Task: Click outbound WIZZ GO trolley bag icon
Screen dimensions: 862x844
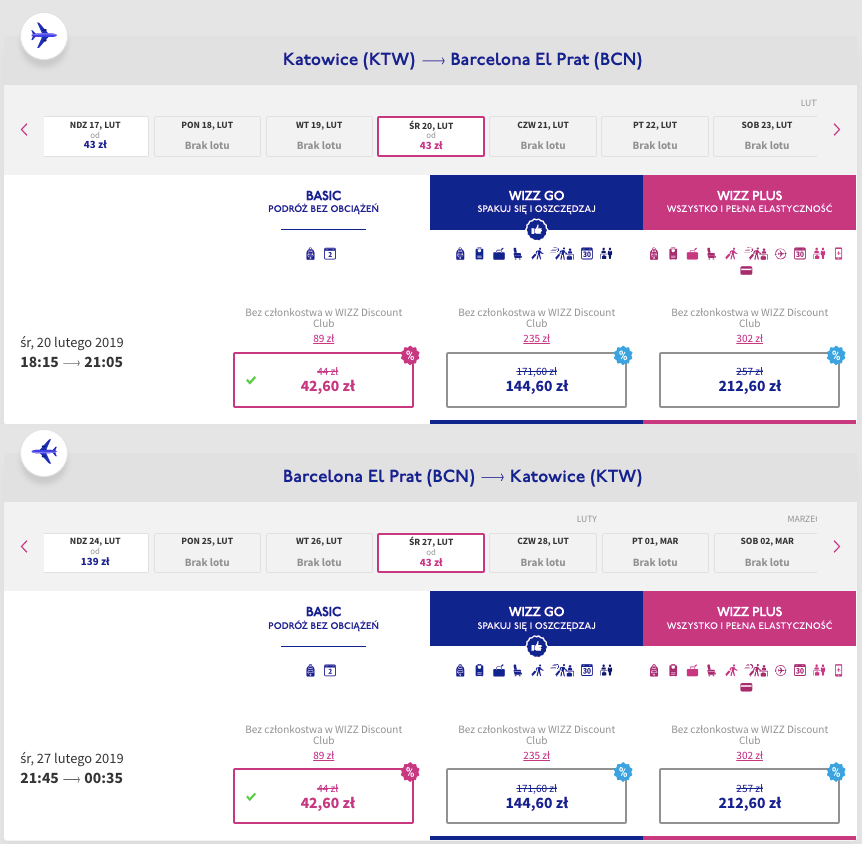Action: 479,254
